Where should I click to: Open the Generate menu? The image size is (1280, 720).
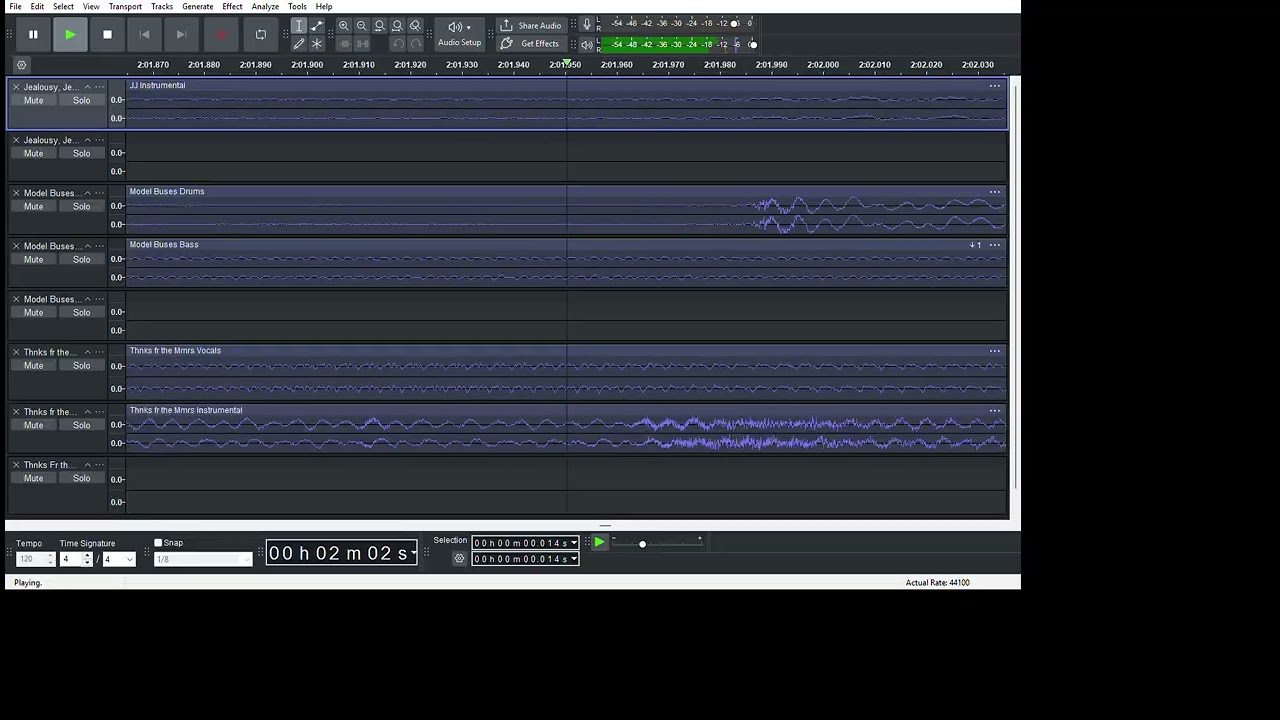(x=197, y=7)
